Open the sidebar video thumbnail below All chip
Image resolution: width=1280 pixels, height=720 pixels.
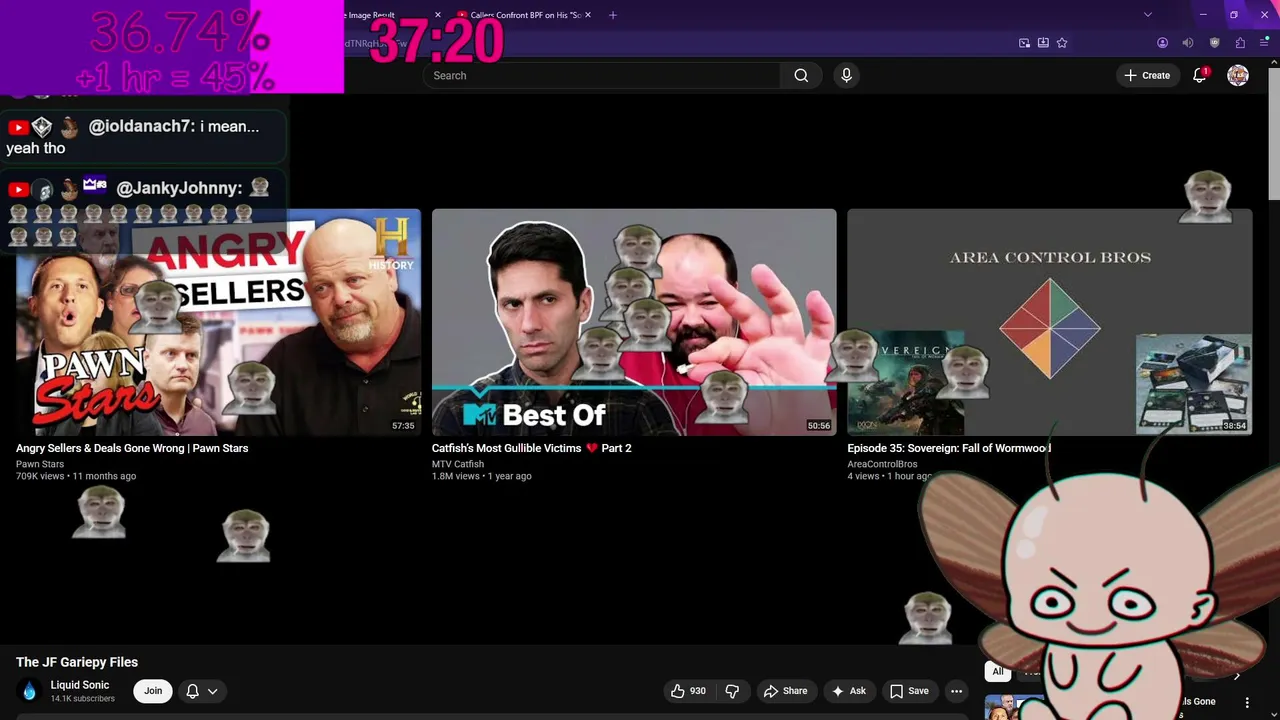pos(1014,707)
